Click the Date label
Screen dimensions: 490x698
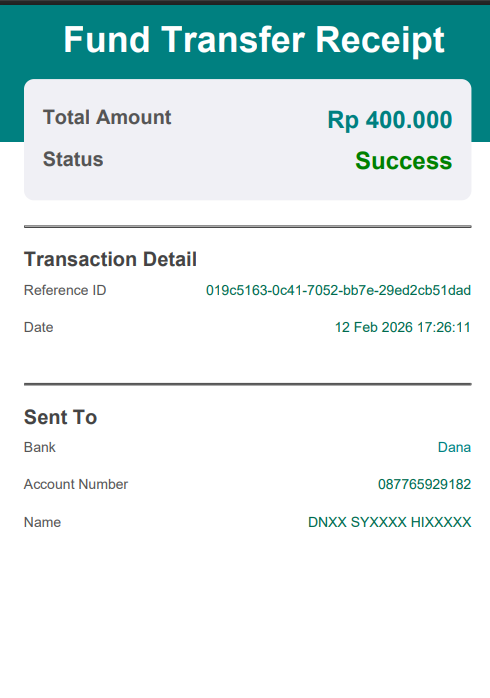point(39,328)
